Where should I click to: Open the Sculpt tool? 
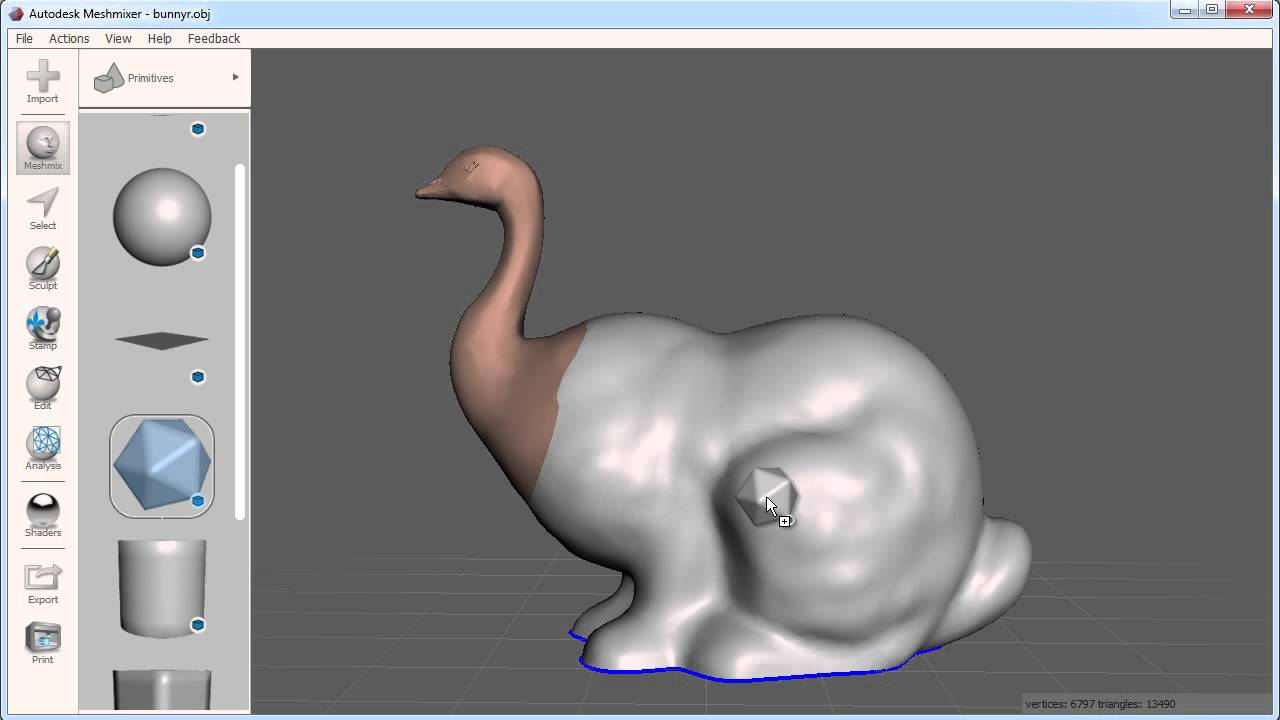point(43,269)
